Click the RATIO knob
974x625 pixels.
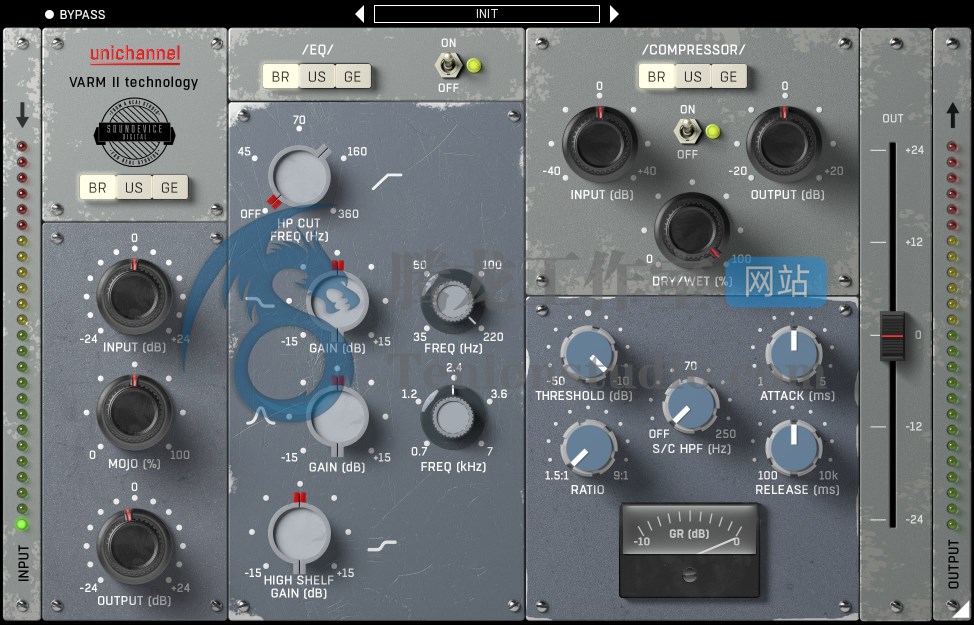pos(590,449)
